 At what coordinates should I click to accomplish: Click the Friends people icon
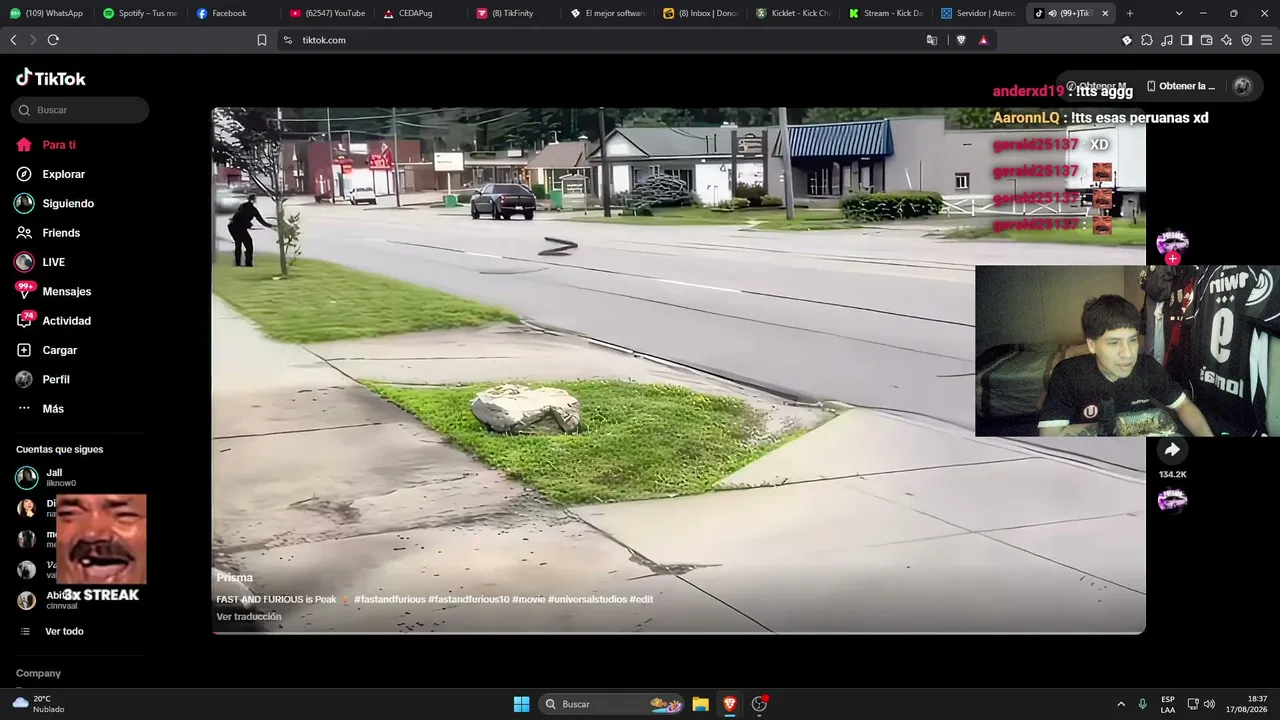(24, 233)
